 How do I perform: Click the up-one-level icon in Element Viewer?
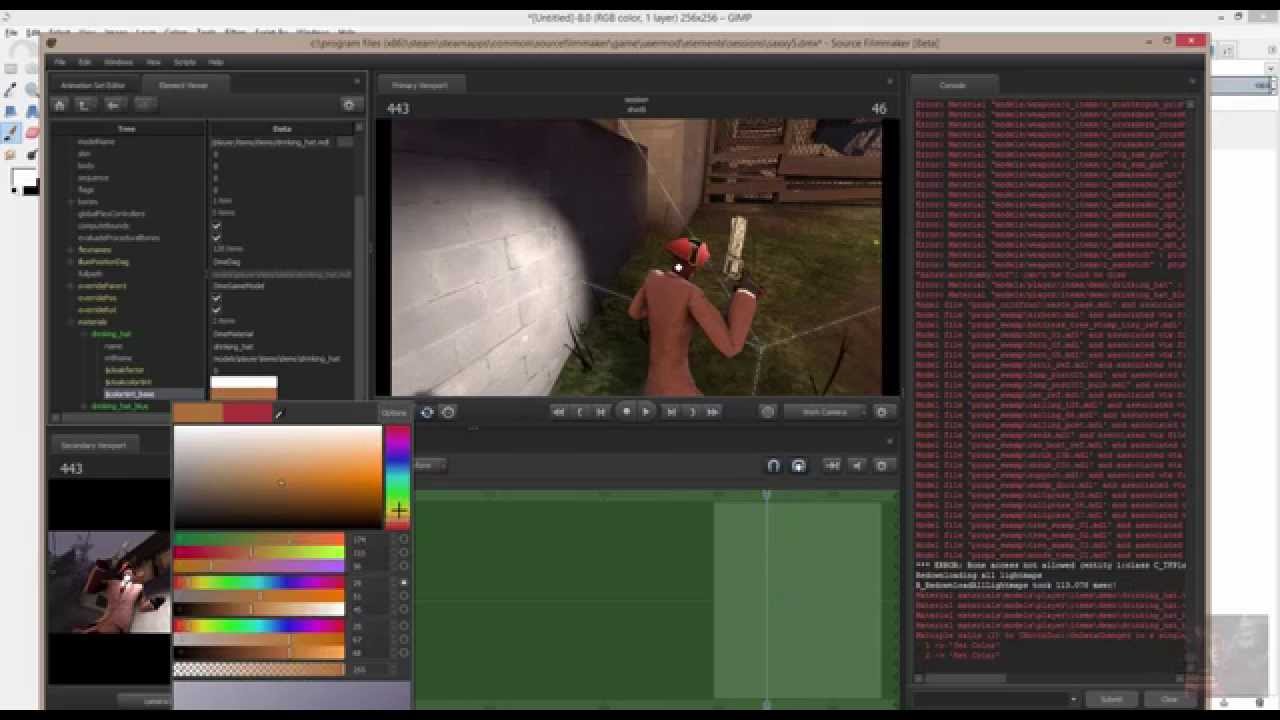tap(85, 105)
